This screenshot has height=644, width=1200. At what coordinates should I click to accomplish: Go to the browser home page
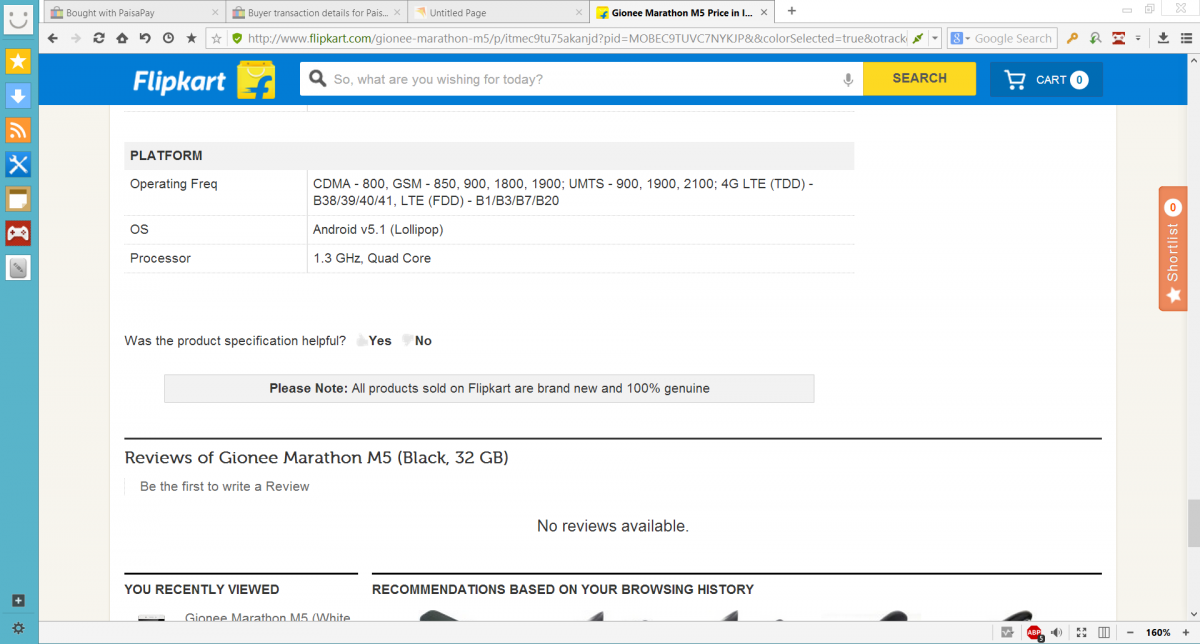click(x=122, y=38)
